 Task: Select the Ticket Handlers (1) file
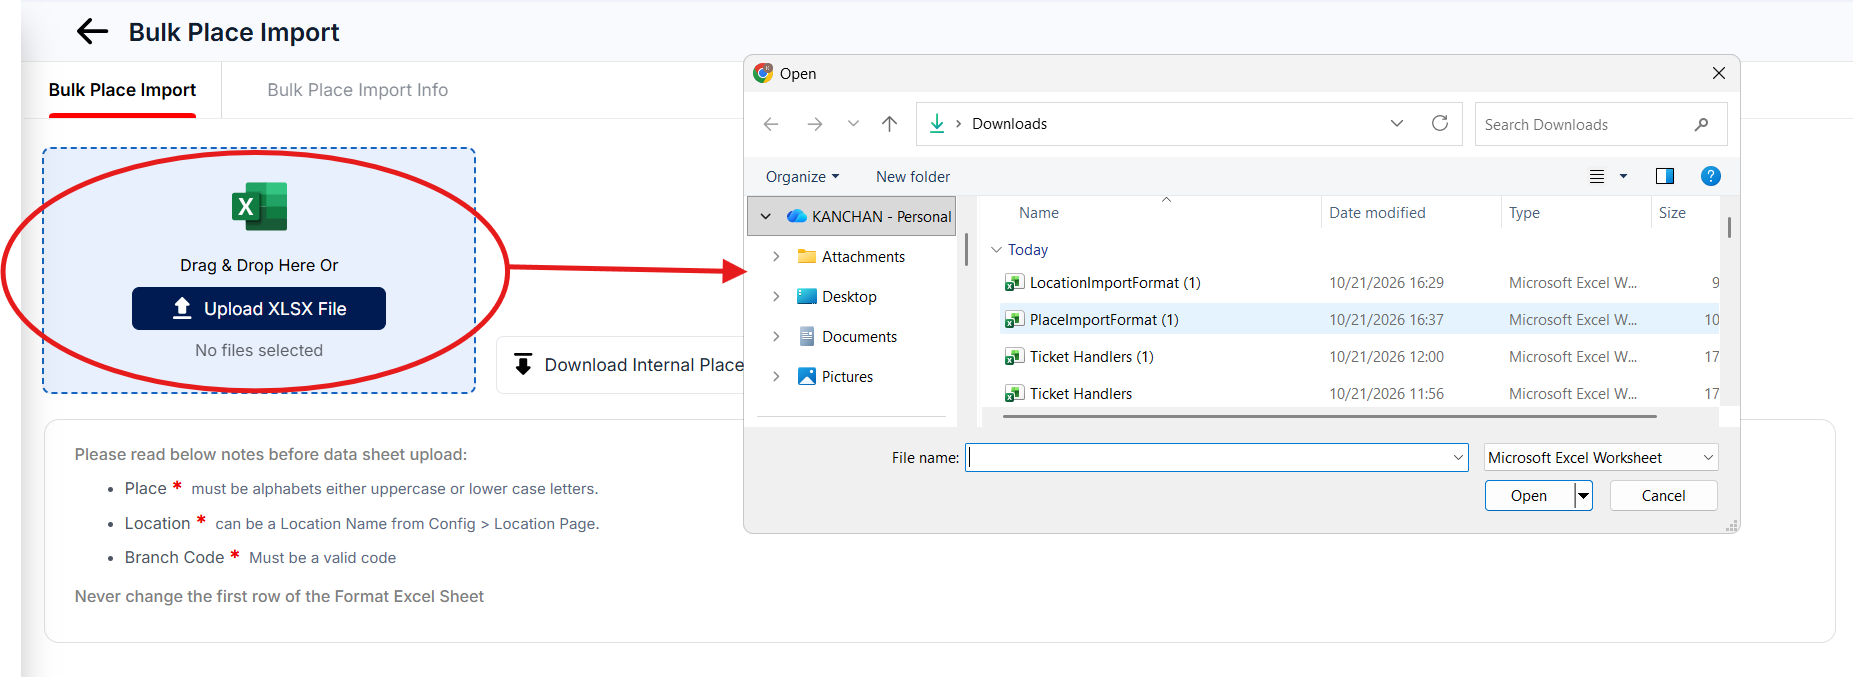click(x=1091, y=357)
